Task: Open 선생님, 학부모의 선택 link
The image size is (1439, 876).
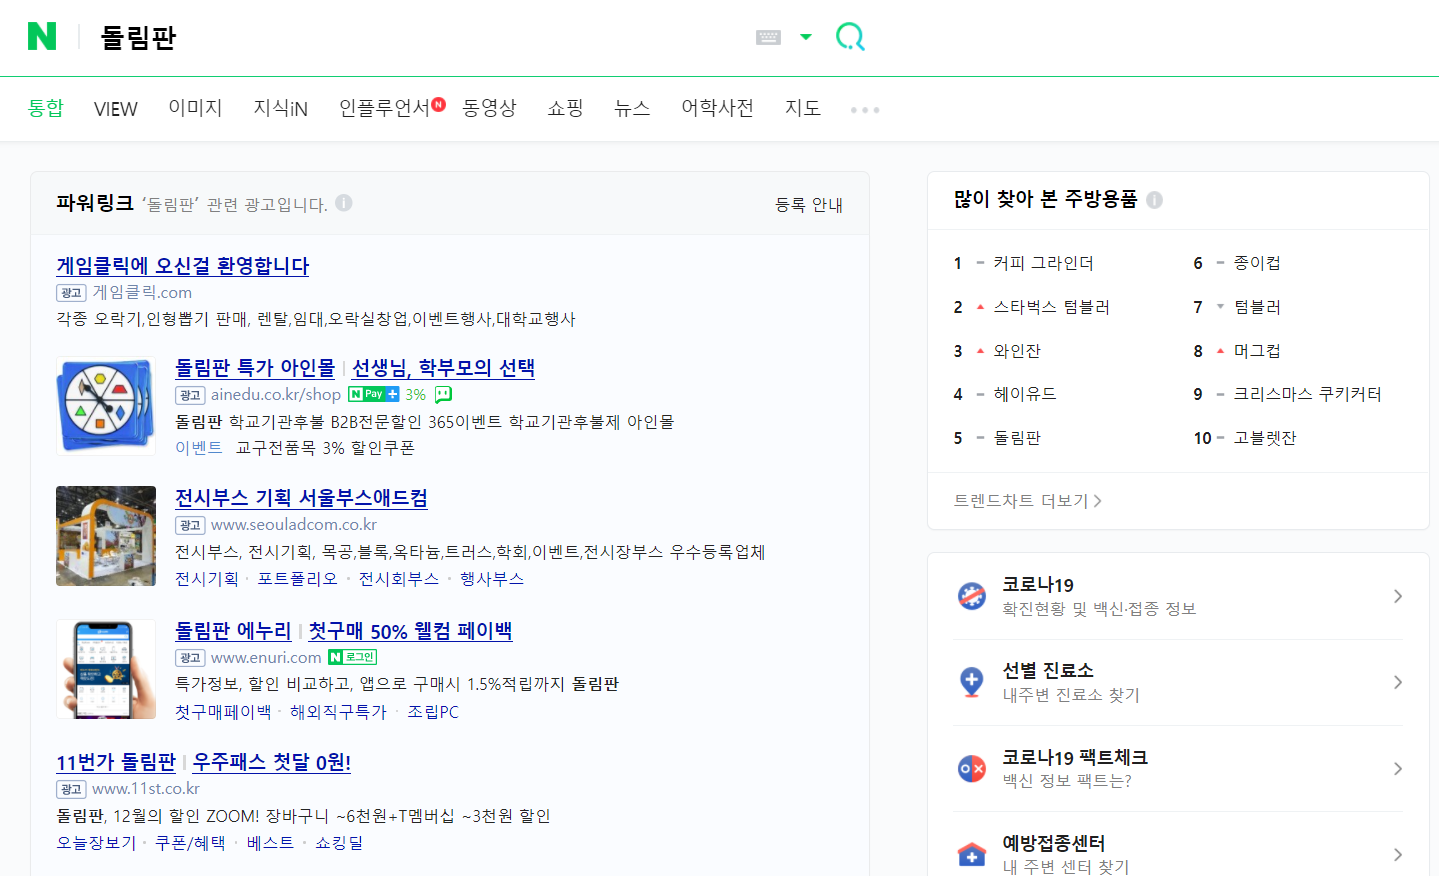Action: [x=443, y=369]
